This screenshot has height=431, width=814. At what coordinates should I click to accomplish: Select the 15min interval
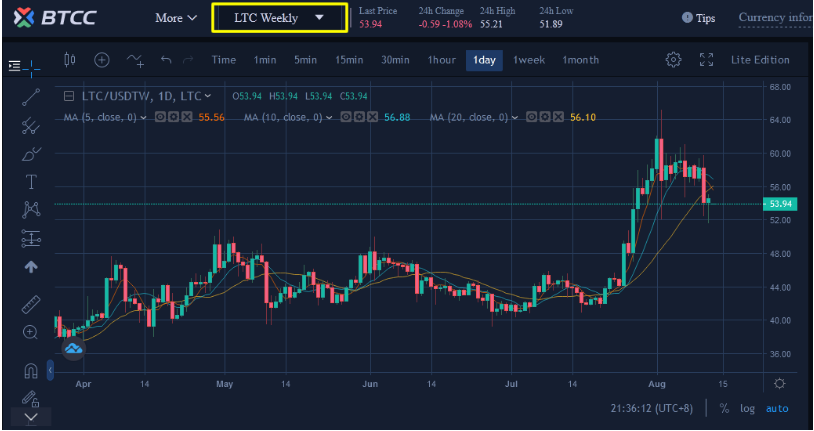(x=349, y=60)
